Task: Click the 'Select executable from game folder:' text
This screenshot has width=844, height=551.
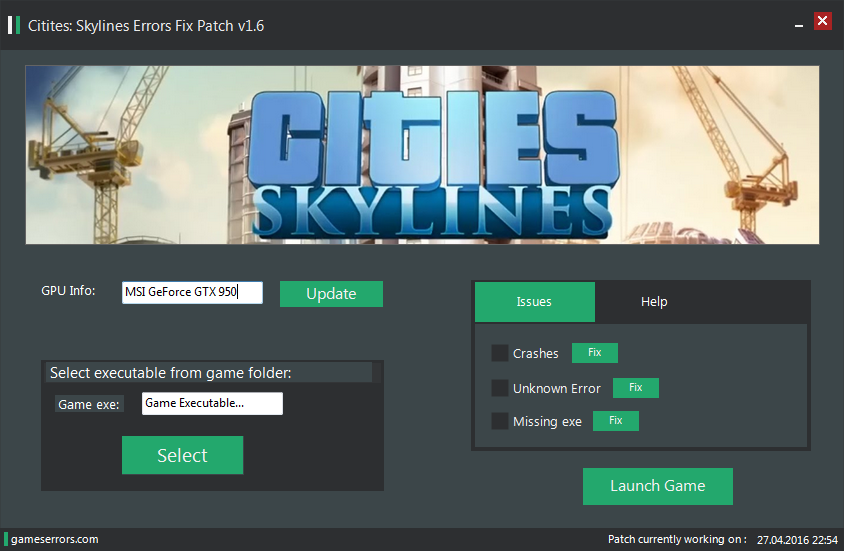Action: point(171,373)
